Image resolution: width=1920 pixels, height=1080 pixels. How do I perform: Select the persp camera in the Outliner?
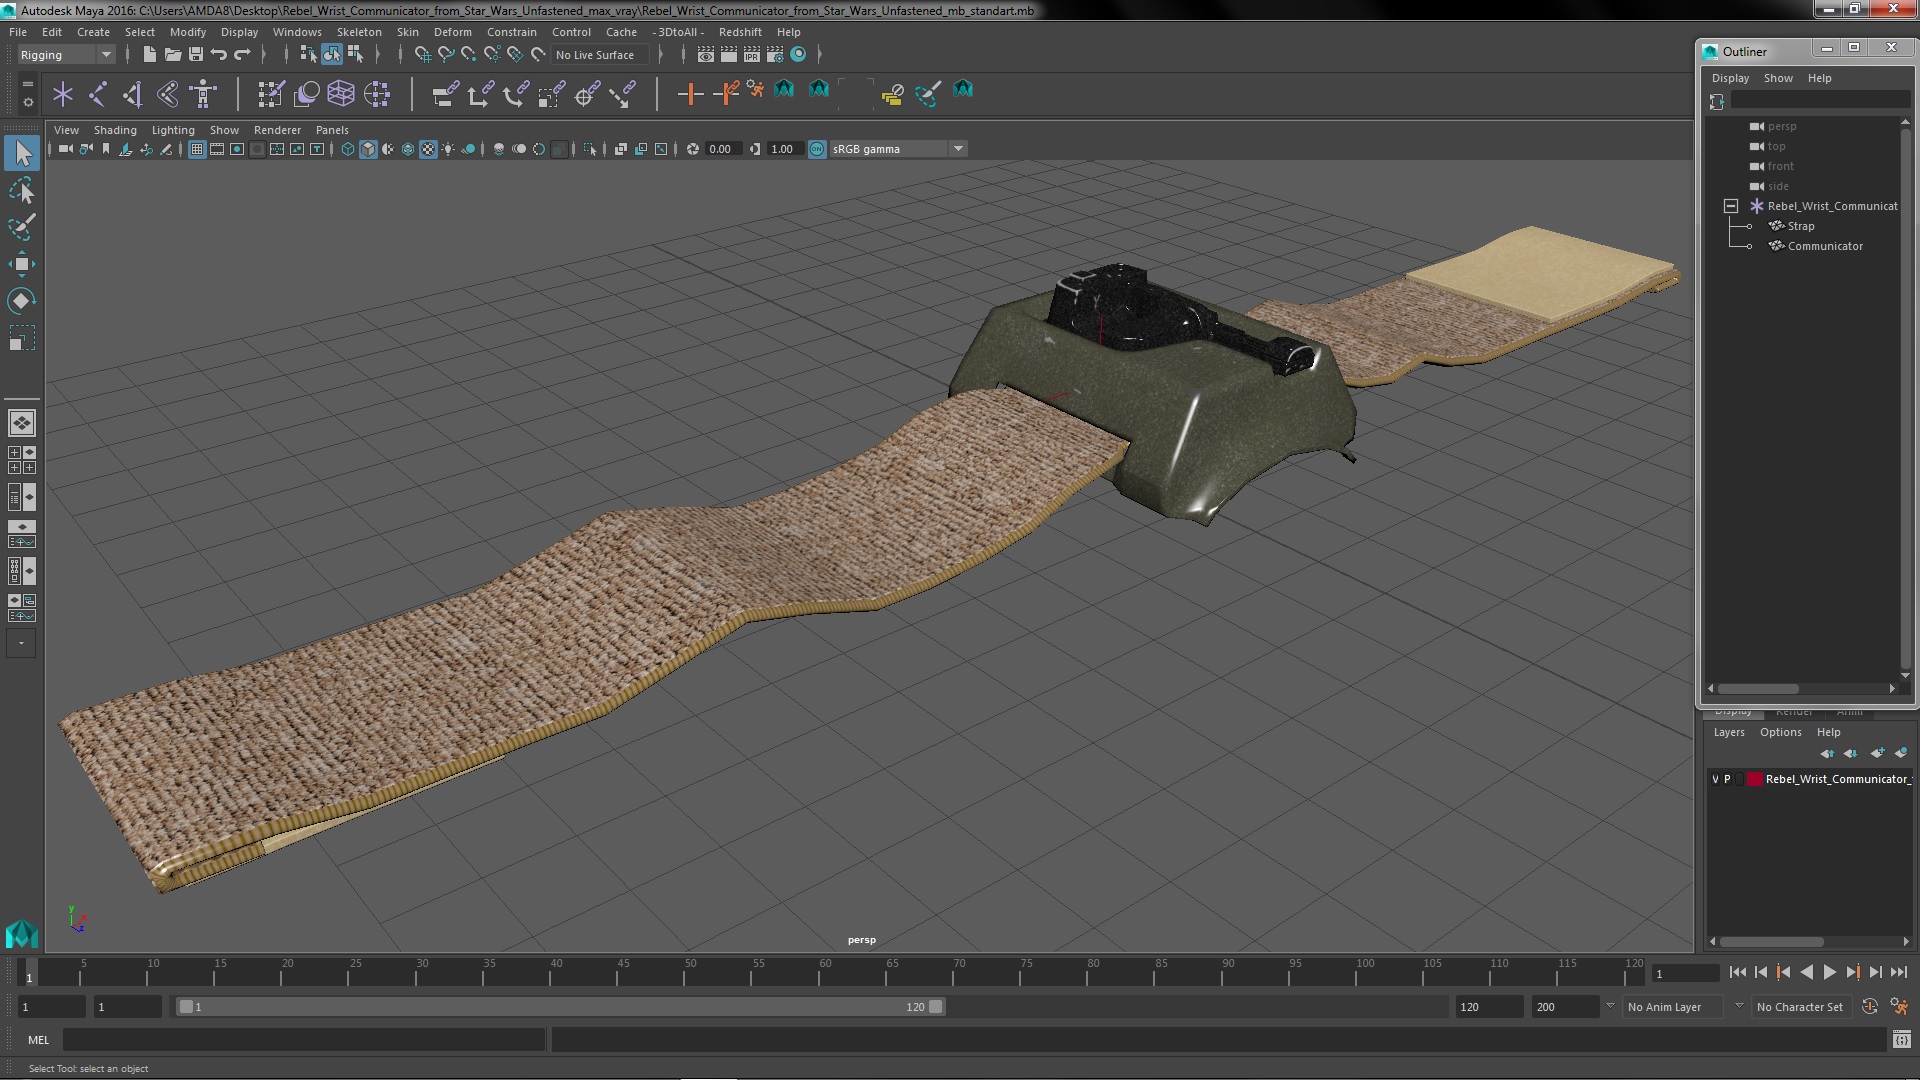click(1781, 126)
